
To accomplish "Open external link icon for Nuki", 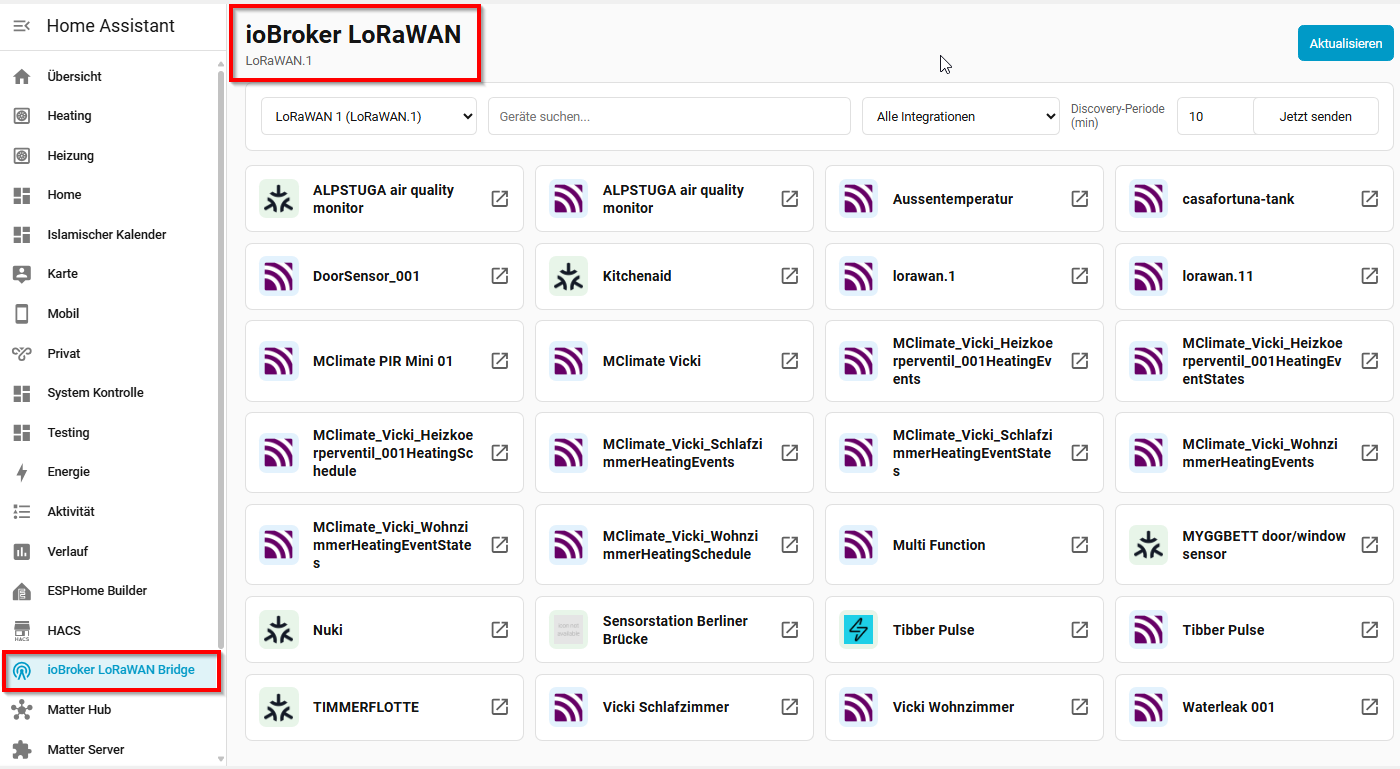I will click(500, 630).
